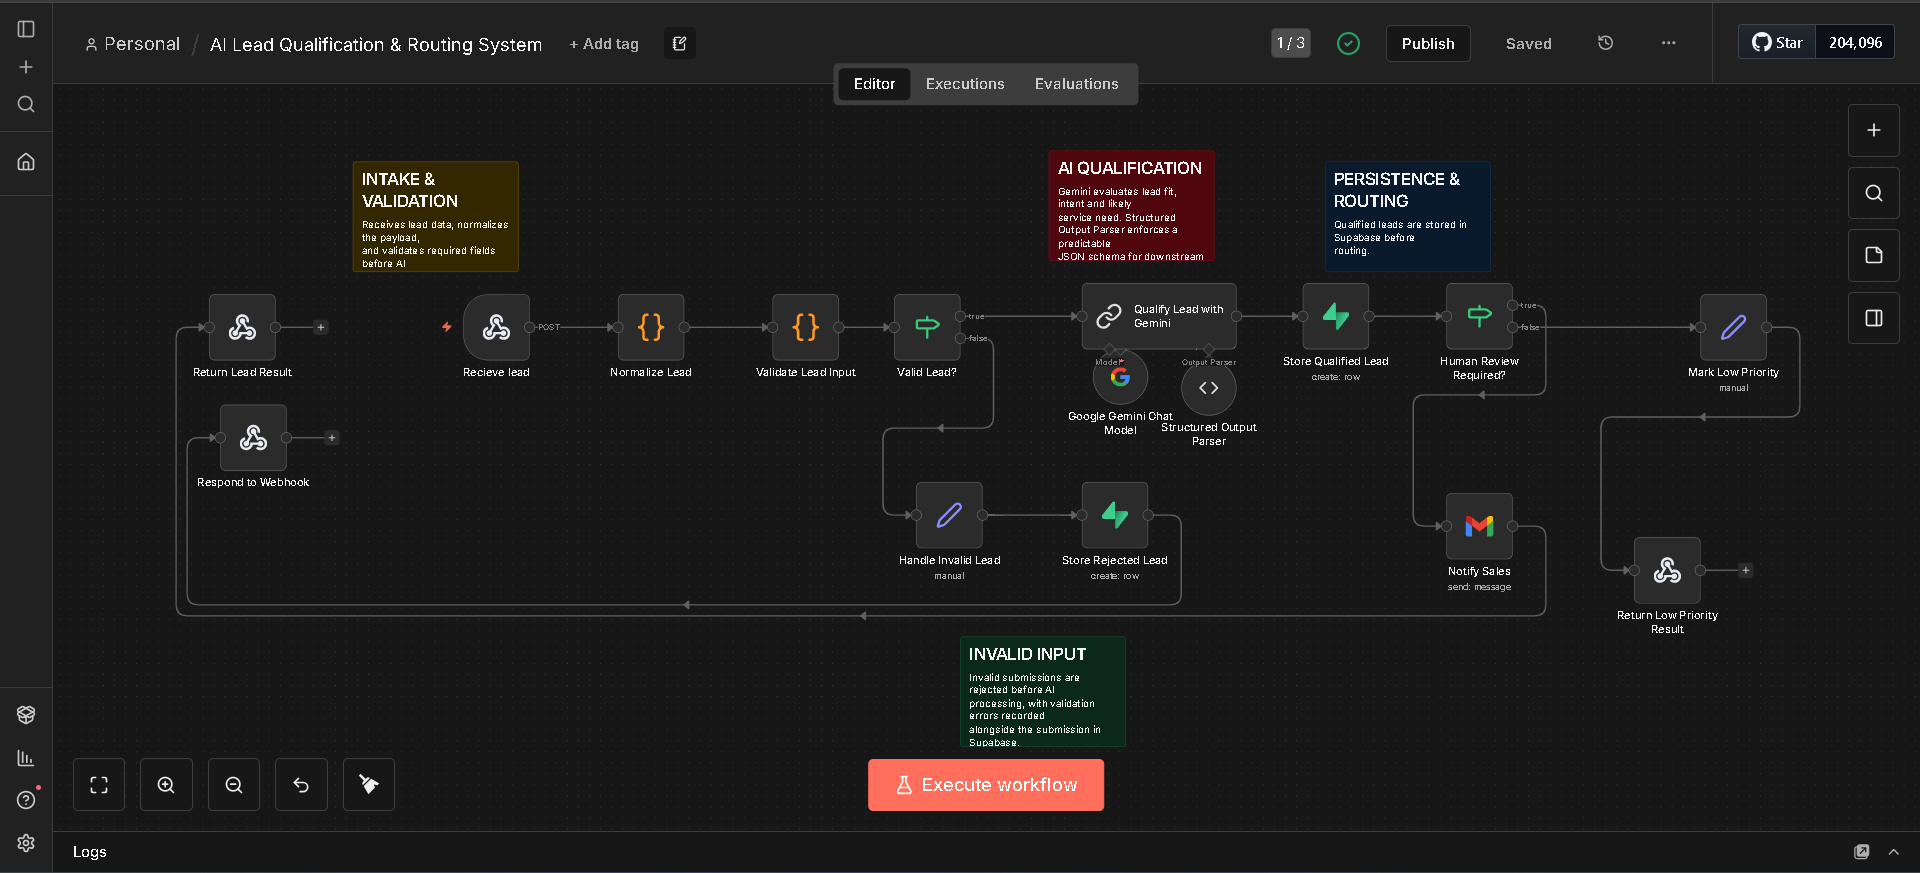Click the plus icon in left sidebar
Screen dimensions: 1920x873
tap(26, 67)
